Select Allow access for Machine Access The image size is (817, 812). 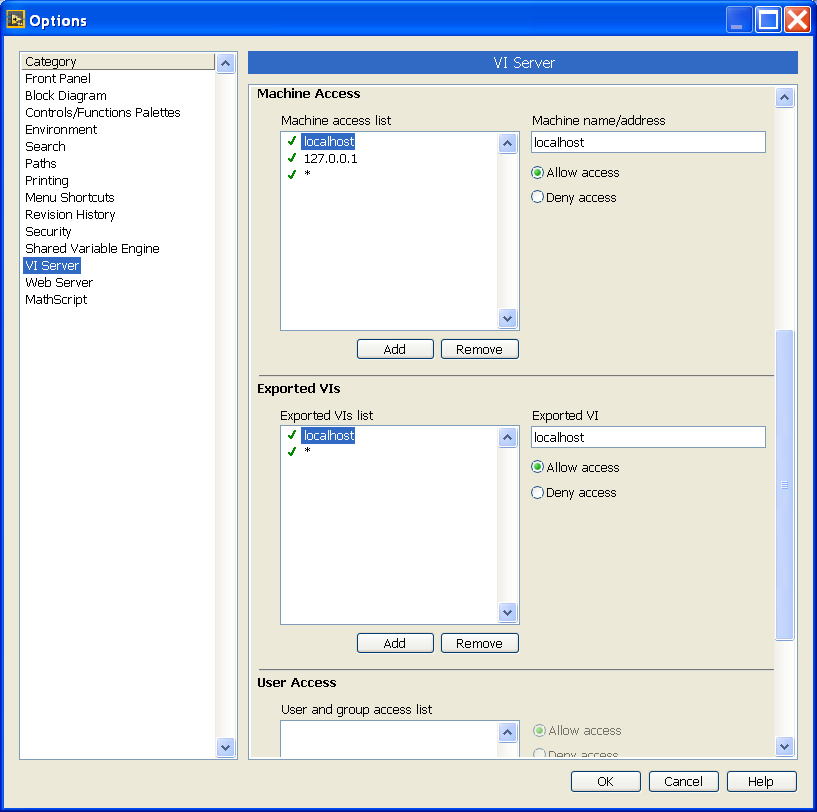point(538,173)
